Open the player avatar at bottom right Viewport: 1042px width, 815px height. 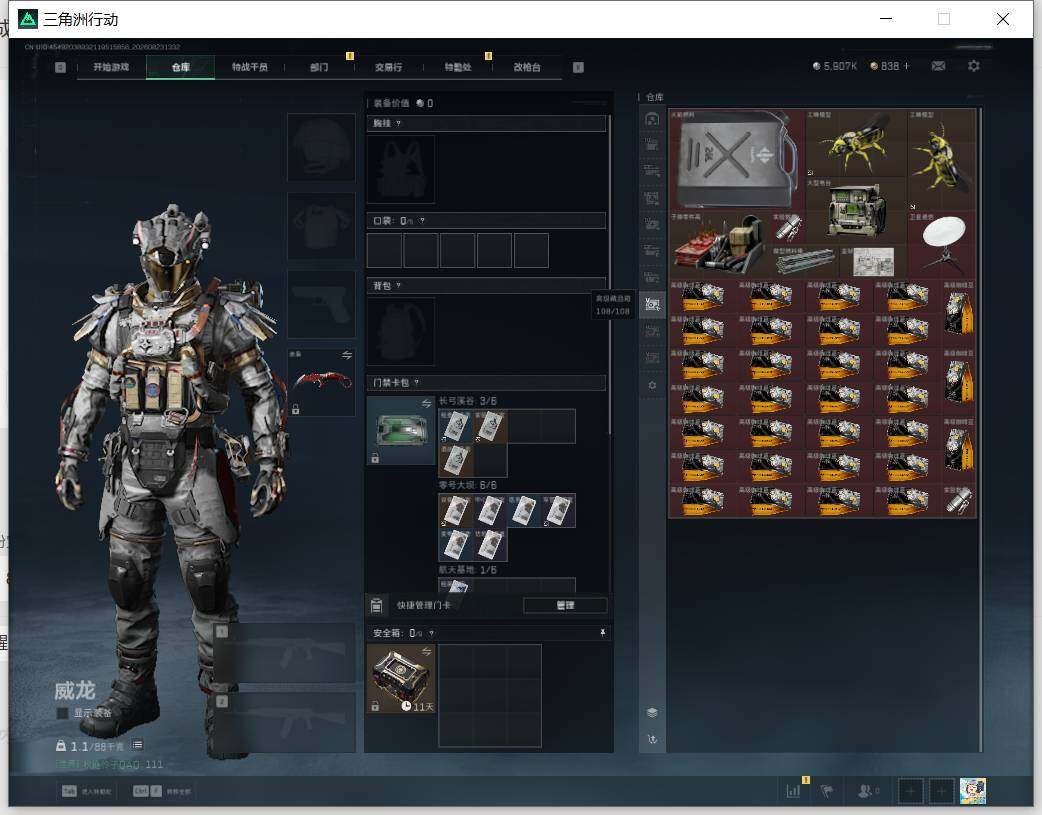pos(973,791)
